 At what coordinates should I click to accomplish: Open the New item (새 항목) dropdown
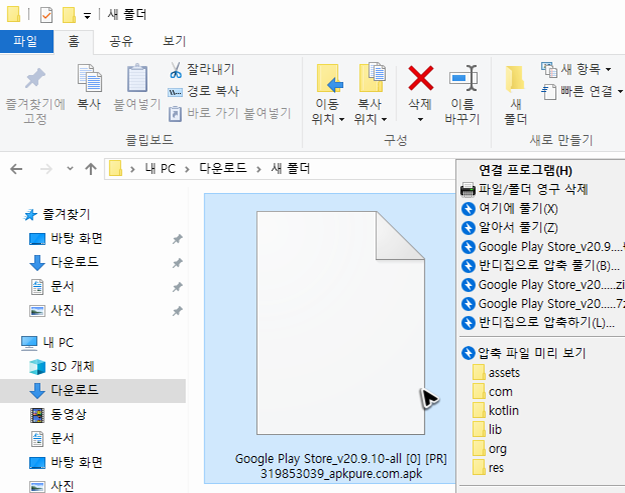(x=576, y=70)
